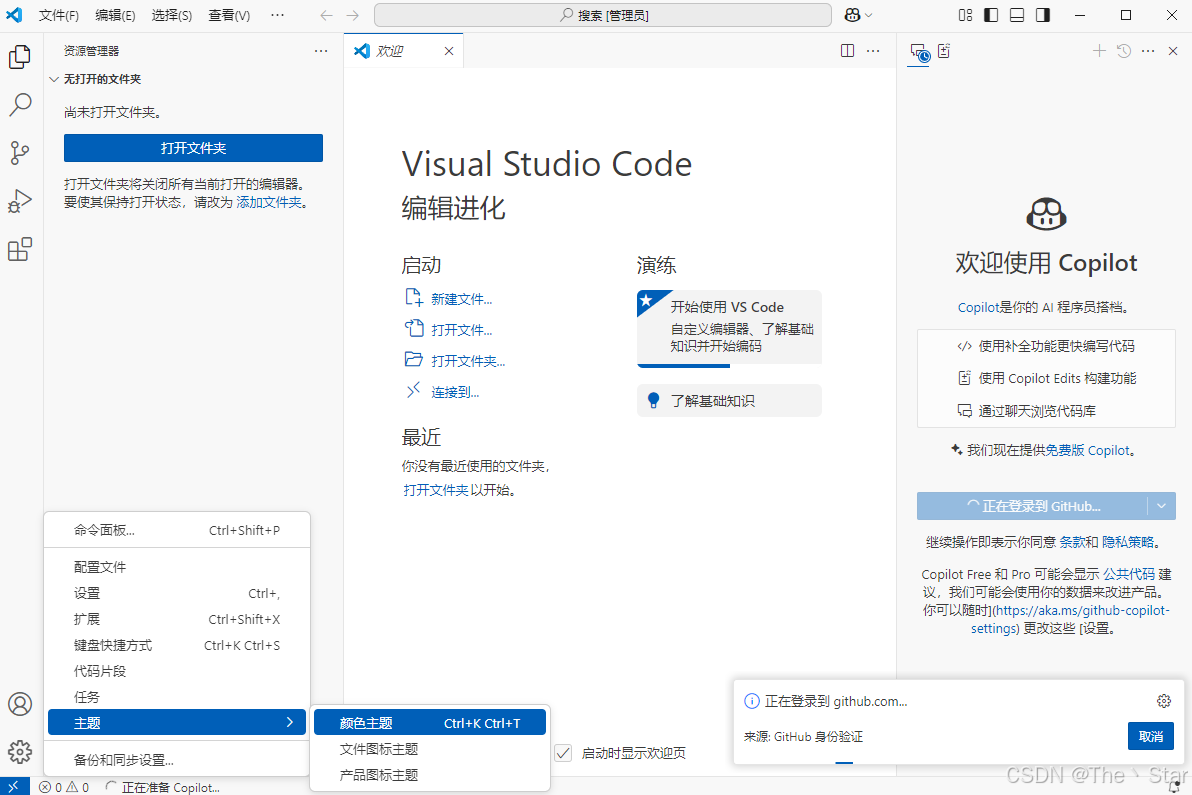Open the 文件(F) menu
The width and height of the screenshot is (1192, 795).
[59, 15]
